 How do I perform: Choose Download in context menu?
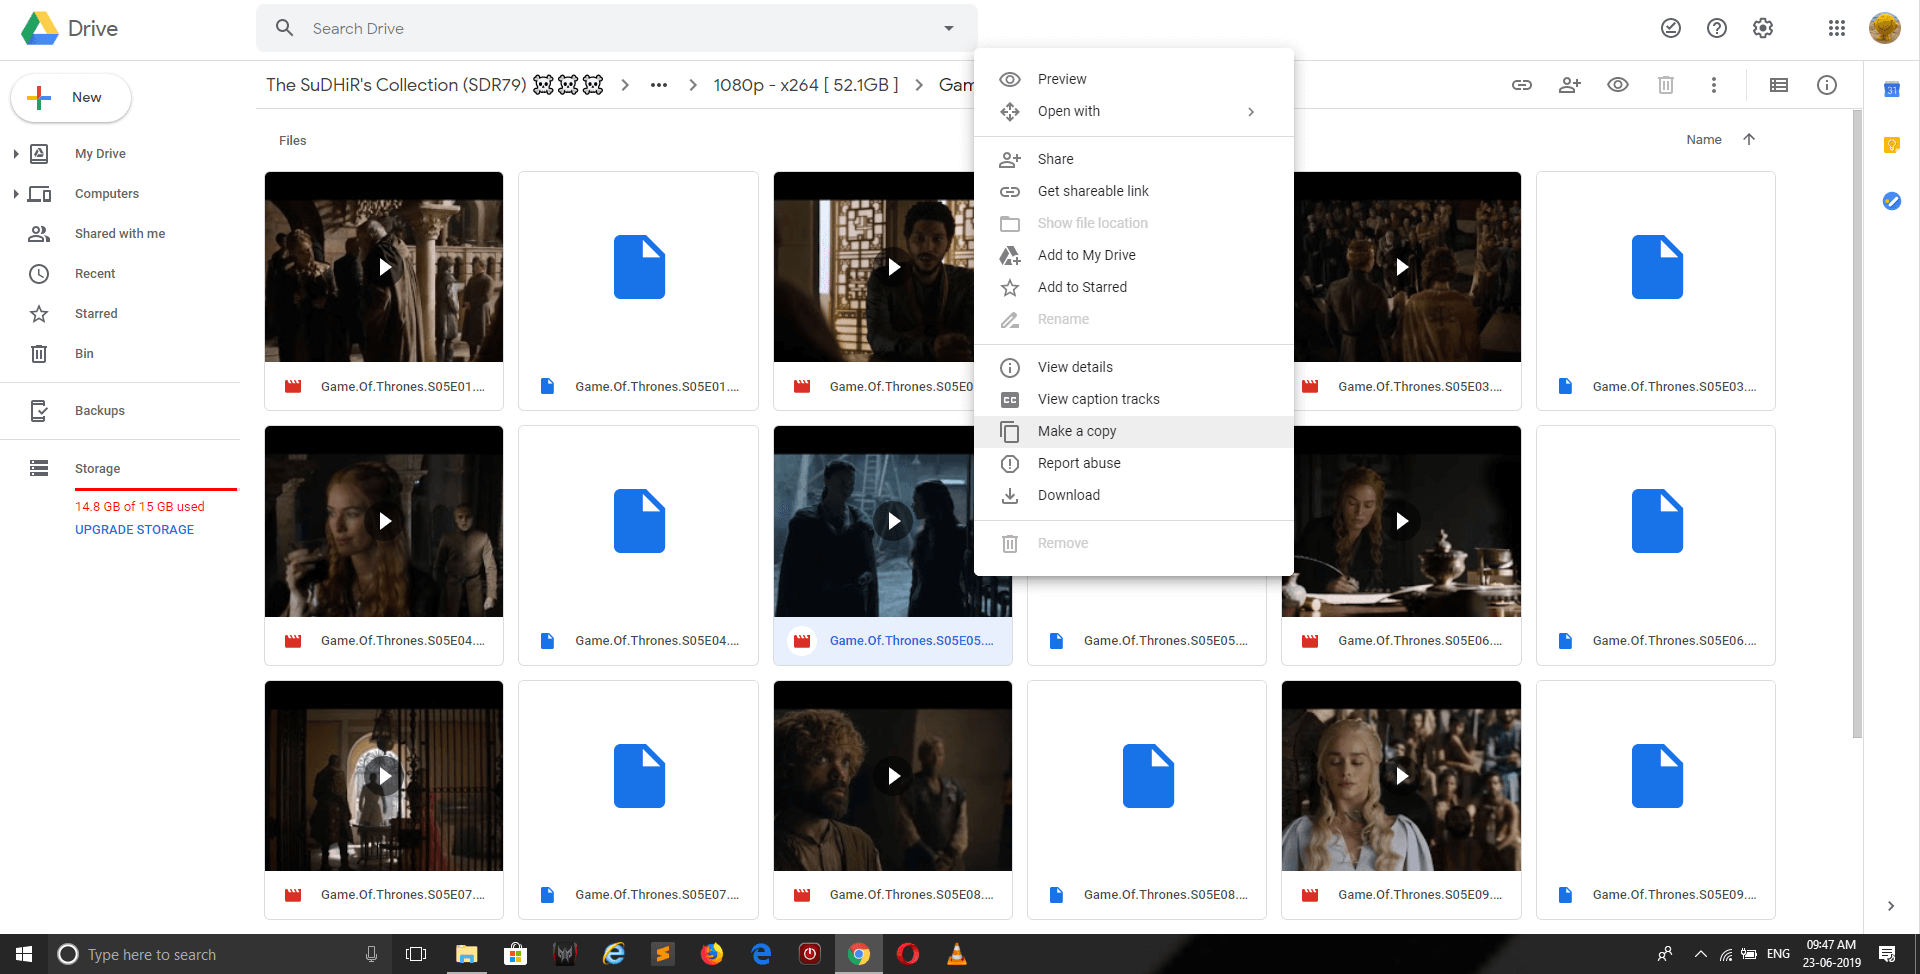click(1134, 495)
